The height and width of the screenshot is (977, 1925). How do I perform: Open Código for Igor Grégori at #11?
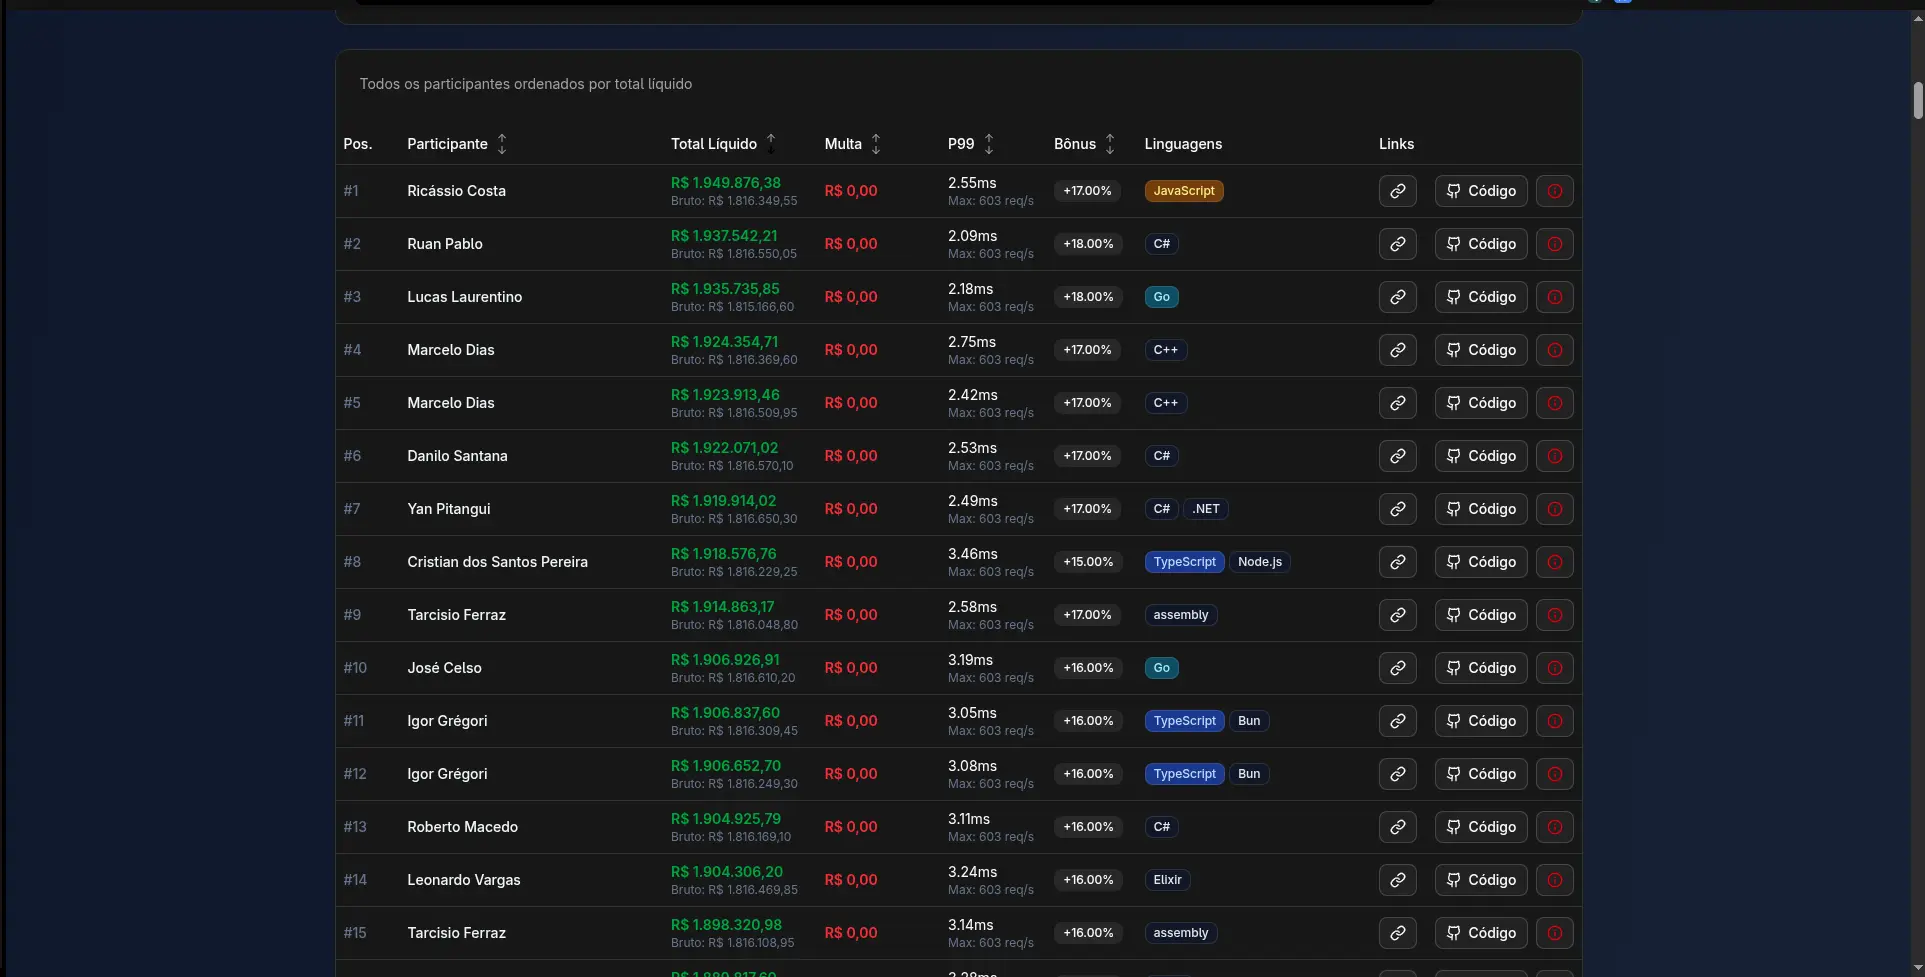click(1481, 721)
